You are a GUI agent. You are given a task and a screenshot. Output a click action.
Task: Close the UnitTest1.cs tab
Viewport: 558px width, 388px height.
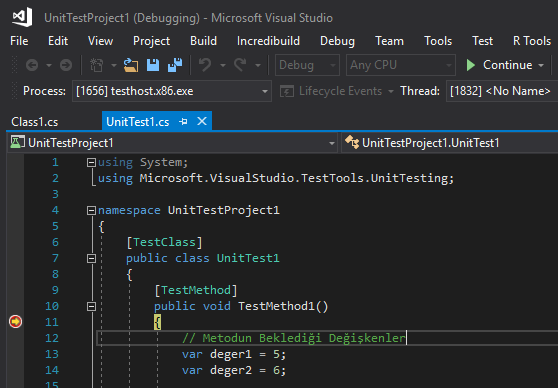[x=202, y=121]
